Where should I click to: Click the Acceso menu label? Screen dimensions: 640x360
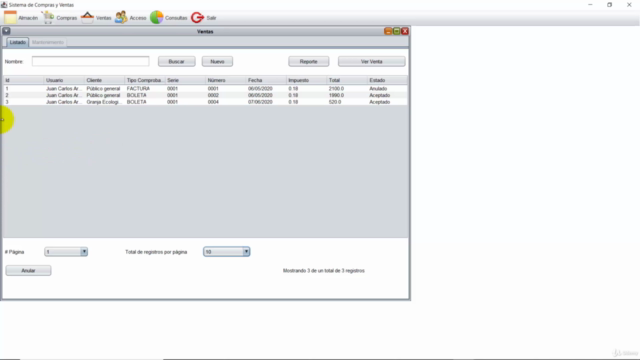(x=138, y=18)
